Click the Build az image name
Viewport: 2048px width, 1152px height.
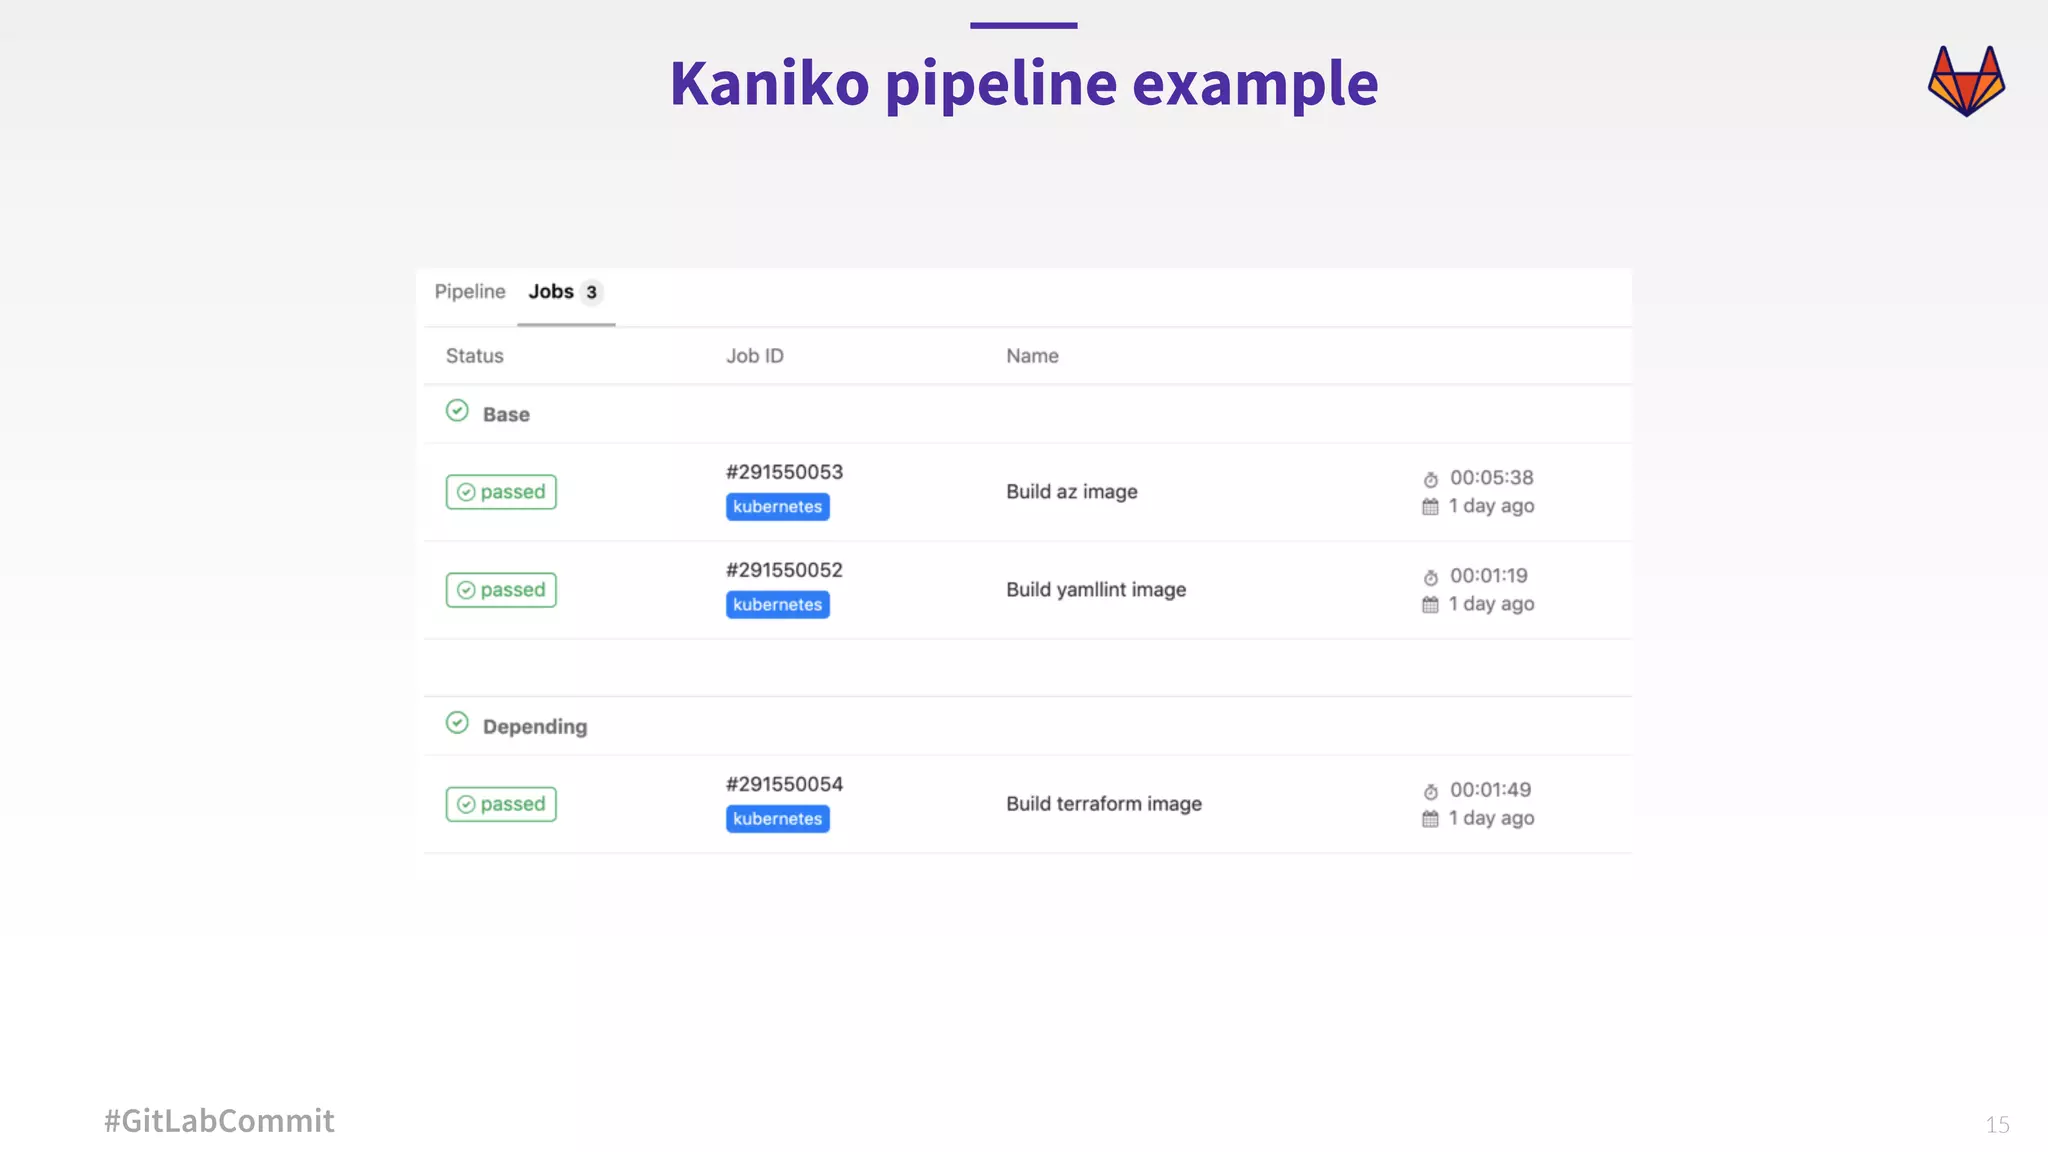pyautogui.click(x=1072, y=492)
